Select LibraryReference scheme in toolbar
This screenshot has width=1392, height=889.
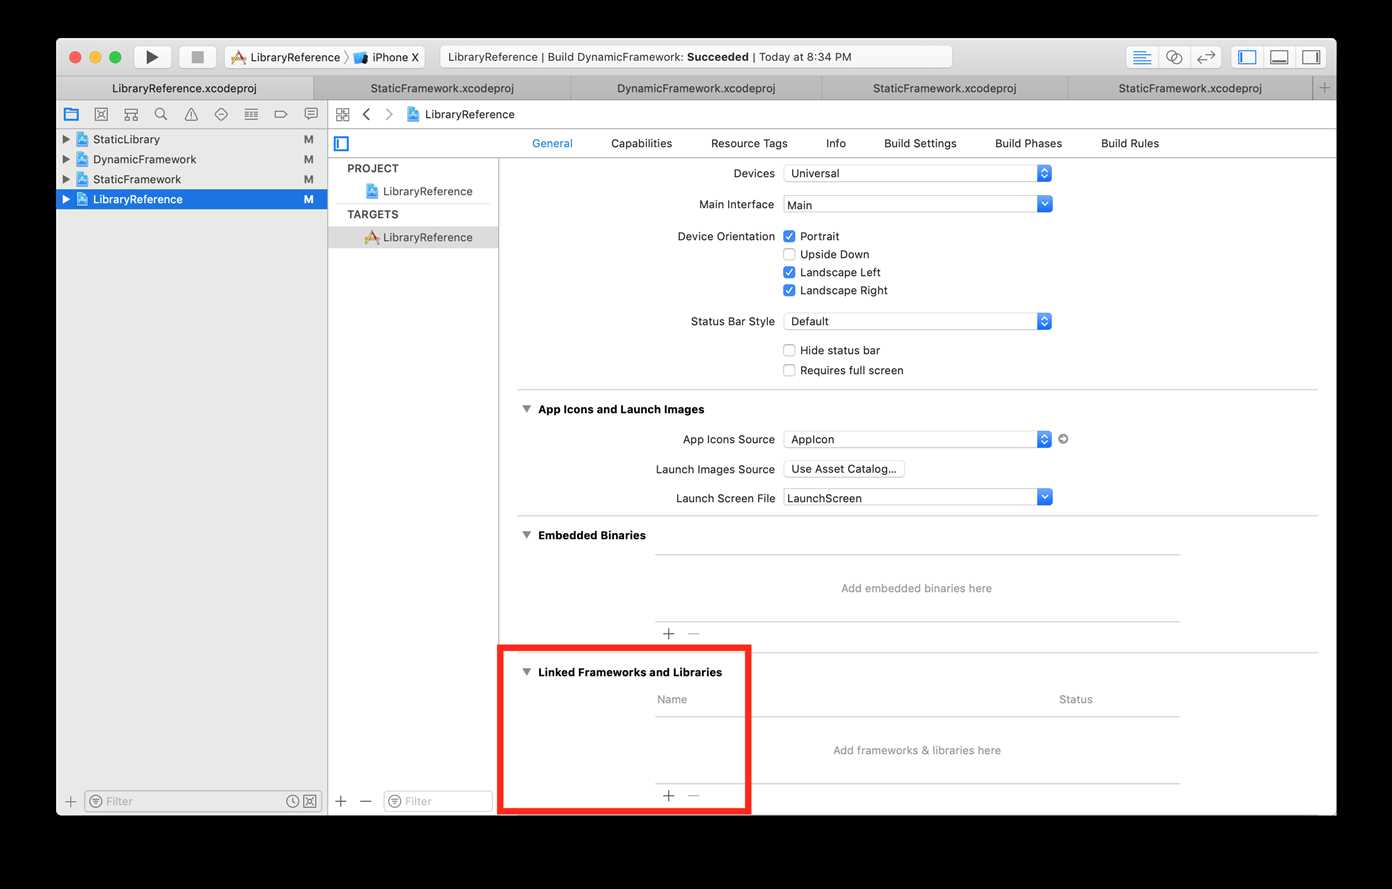point(286,57)
